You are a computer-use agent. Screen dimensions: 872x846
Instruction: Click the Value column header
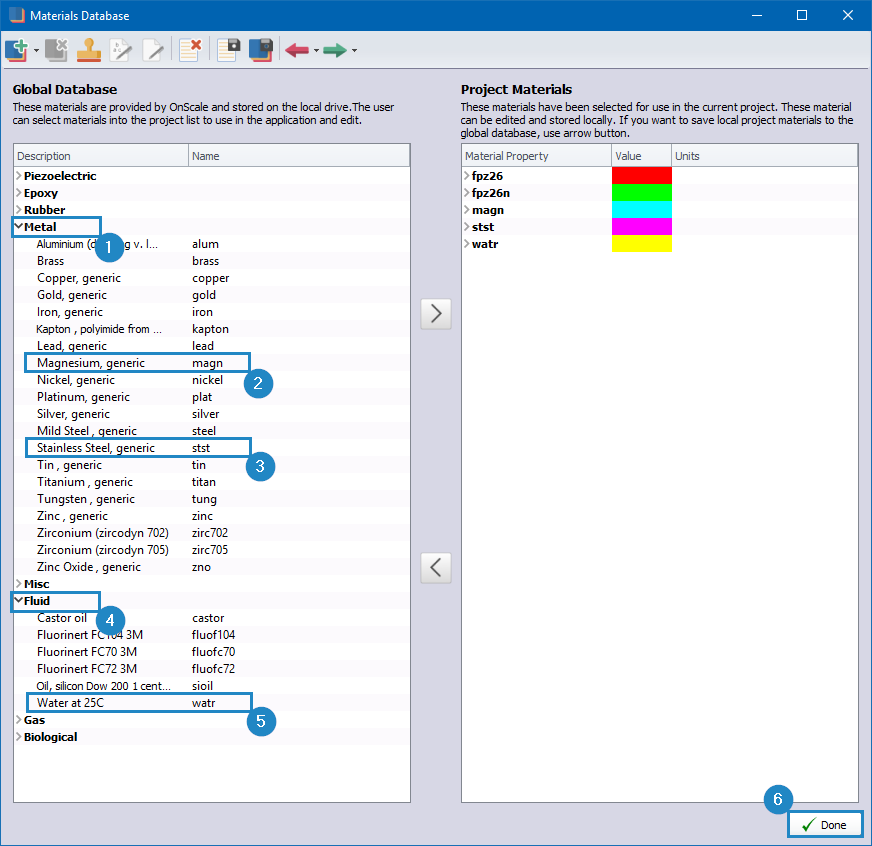[642, 156]
